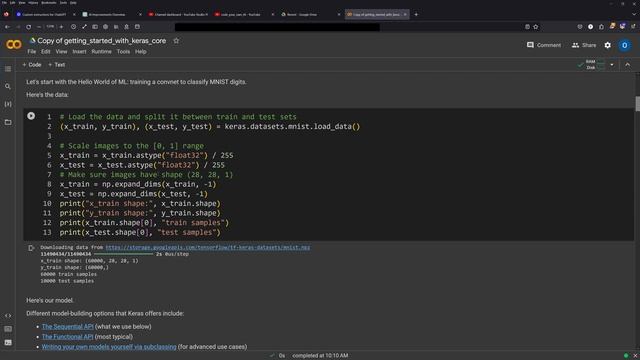
Task: Close the current Colab browser tab
Action: click(405, 14)
